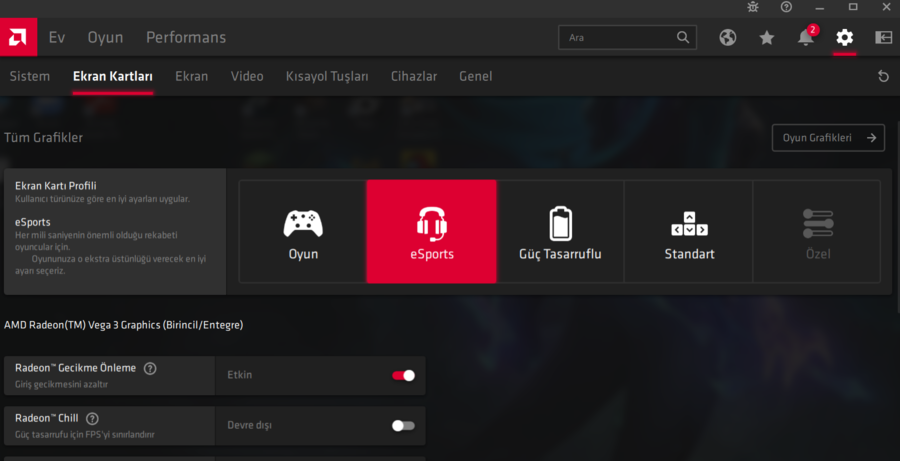Enable the Radeon Chill toggle

pyautogui.click(x=403, y=425)
